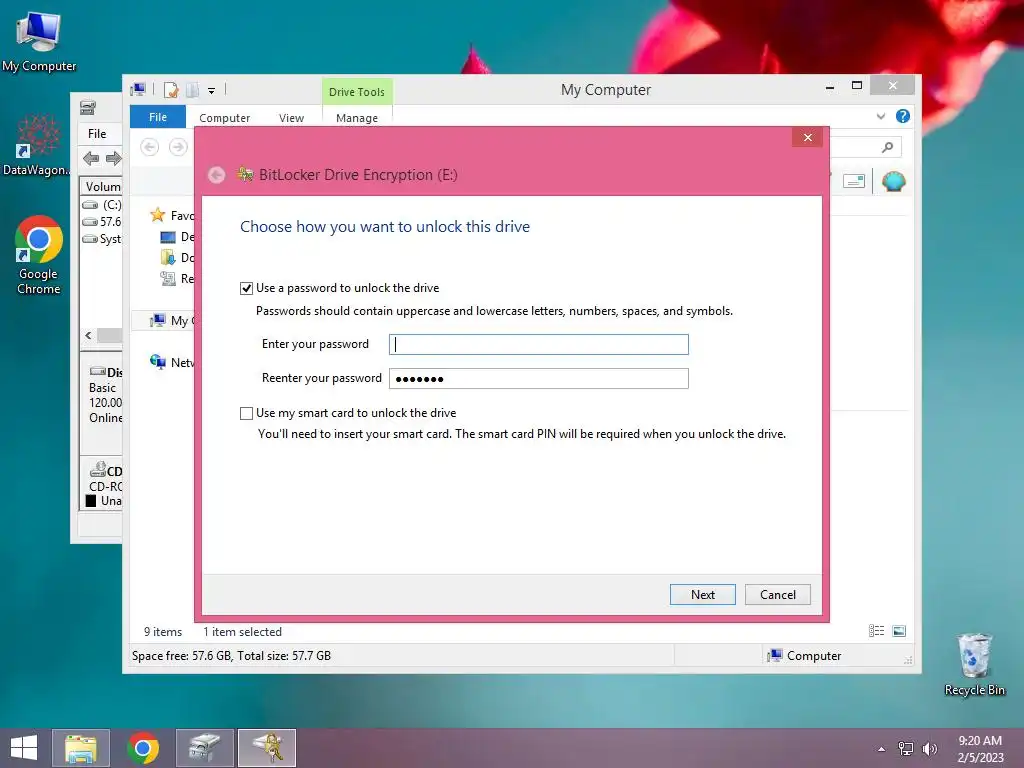Image resolution: width=1024 pixels, height=768 pixels.
Task: Minimize the My Computer window
Action: [x=829, y=86]
